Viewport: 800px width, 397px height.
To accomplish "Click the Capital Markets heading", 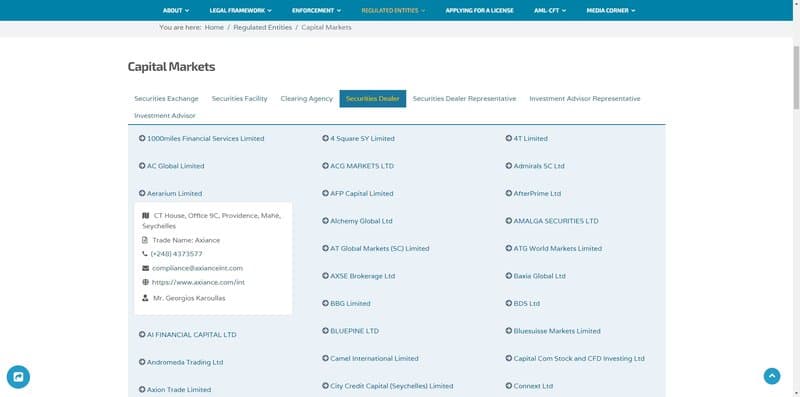I will (171, 67).
